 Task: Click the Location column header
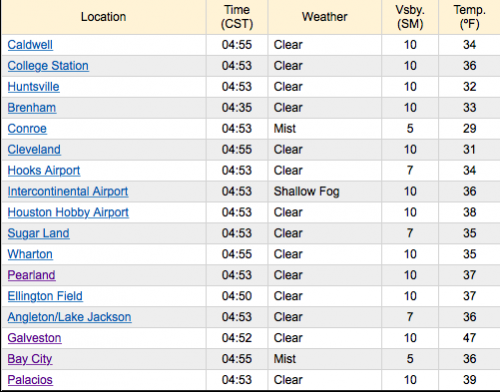tap(104, 17)
